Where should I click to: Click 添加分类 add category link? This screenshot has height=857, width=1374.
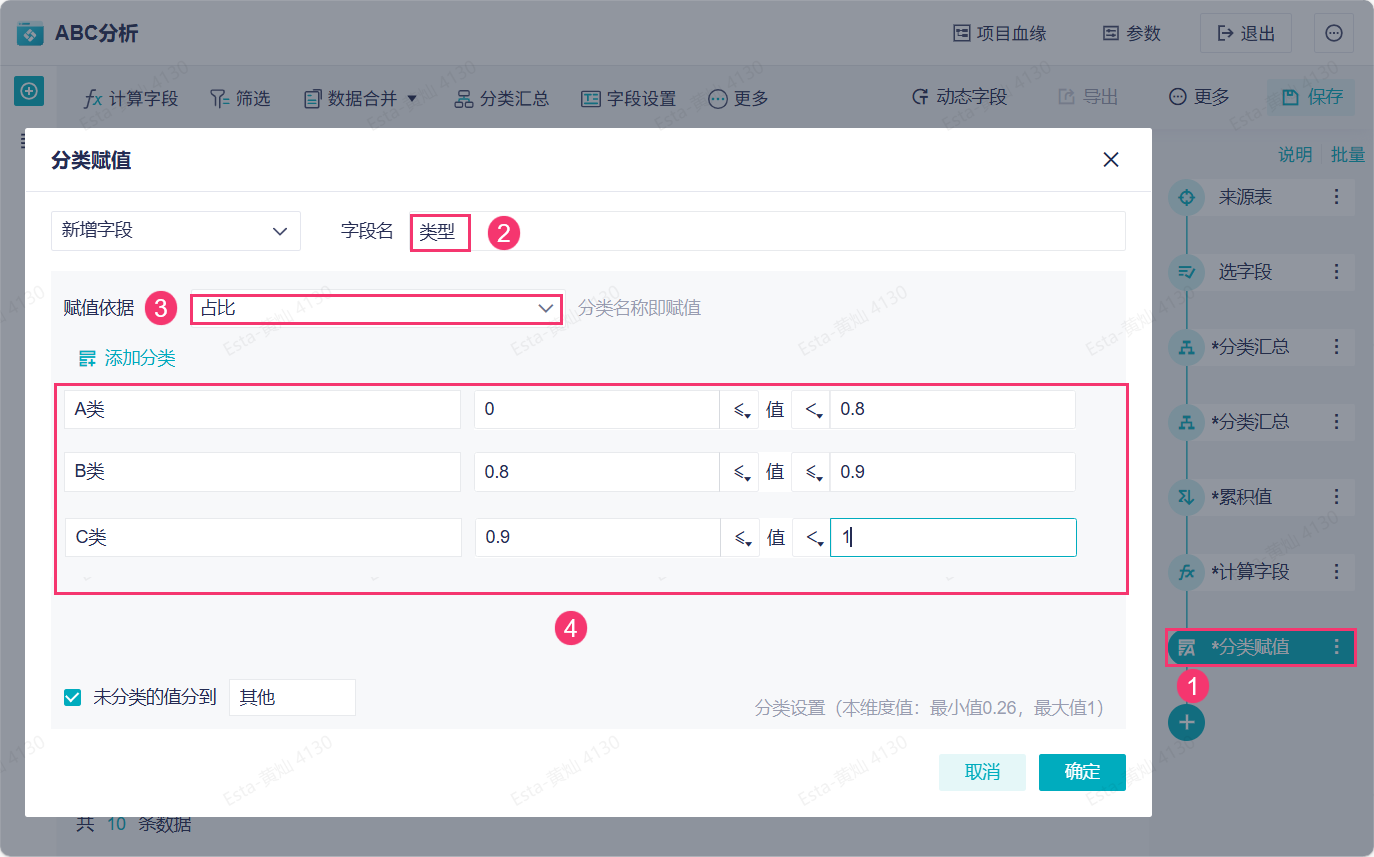(x=127, y=358)
